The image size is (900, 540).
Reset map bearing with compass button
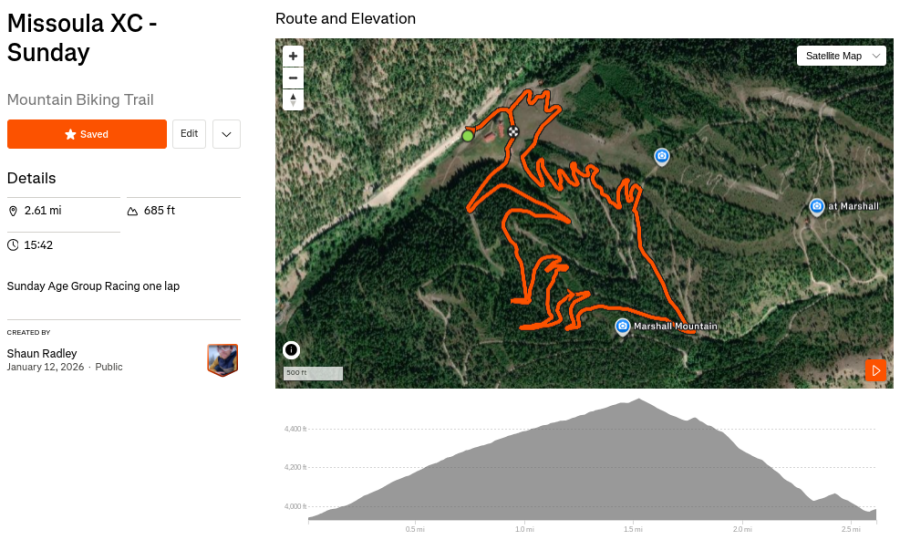[x=293, y=99]
